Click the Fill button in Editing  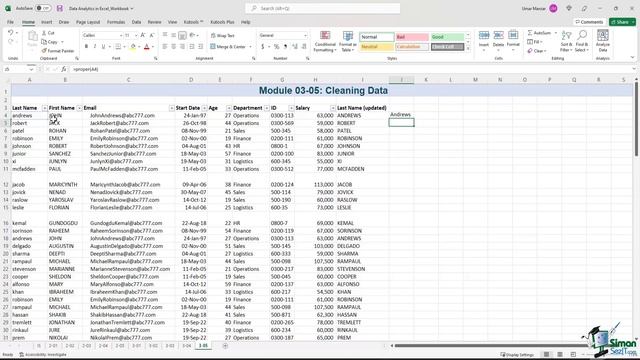[x=534, y=42]
